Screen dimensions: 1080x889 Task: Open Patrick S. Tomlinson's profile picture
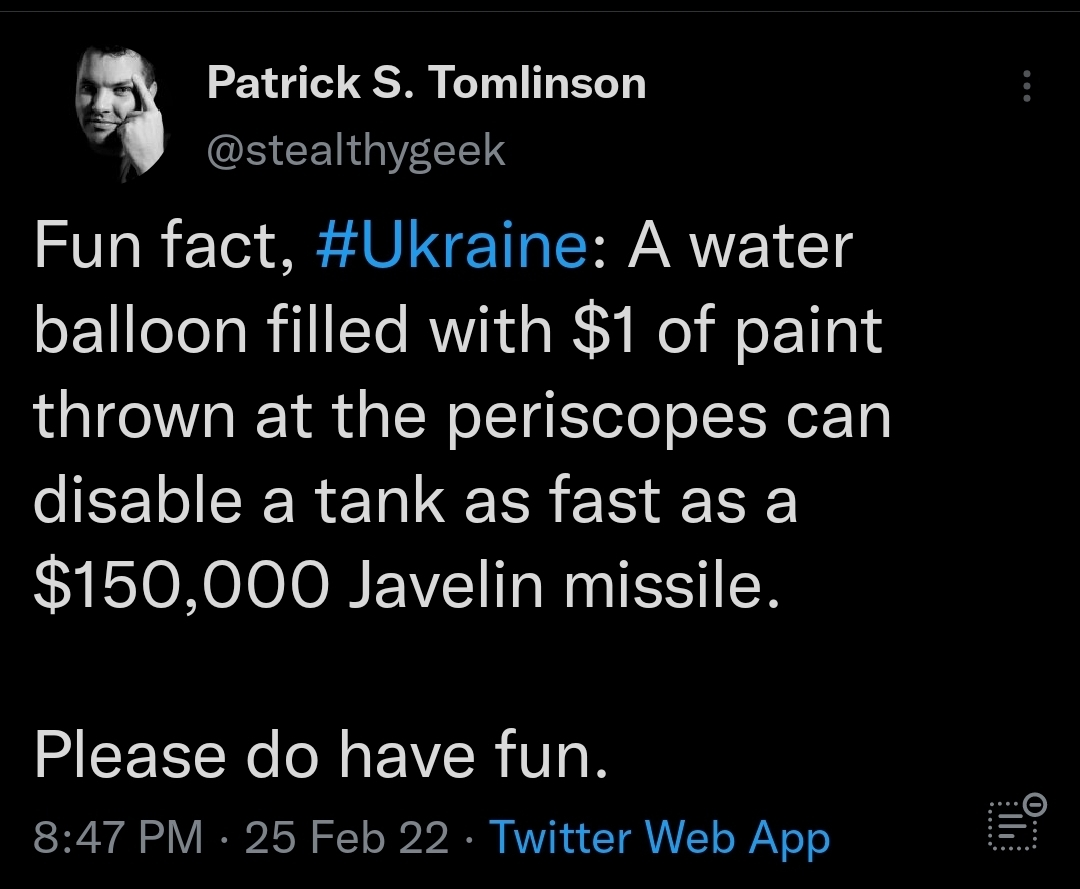pos(120,118)
